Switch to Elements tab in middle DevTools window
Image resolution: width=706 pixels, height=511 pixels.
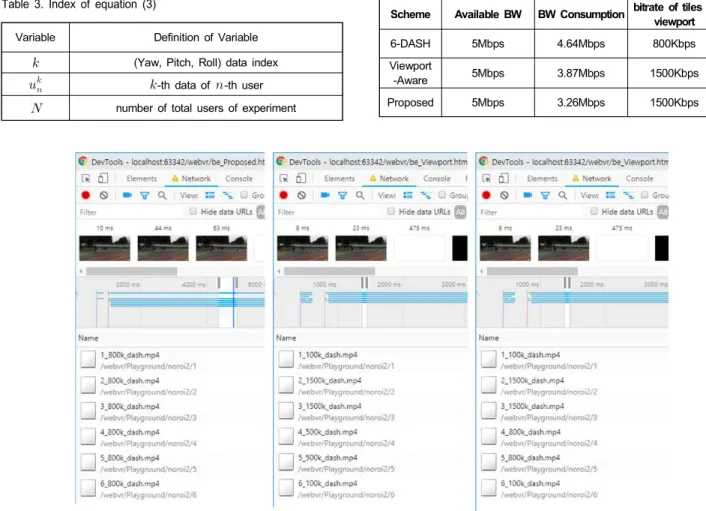click(x=339, y=179)
